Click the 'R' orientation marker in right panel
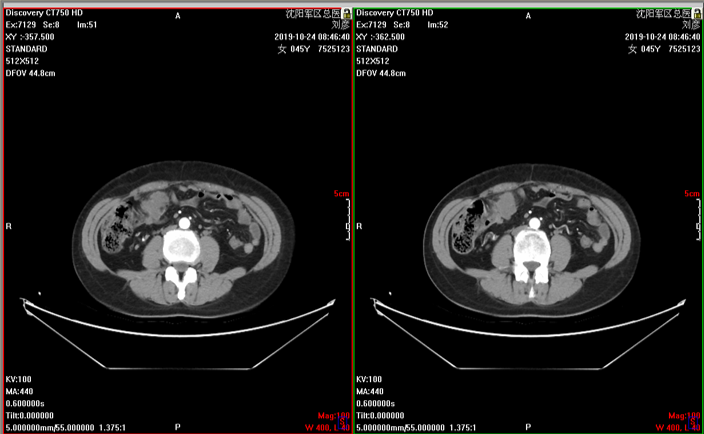Image resolution: width=704 pixels, height=434 pixels. (x=360, y=227)
